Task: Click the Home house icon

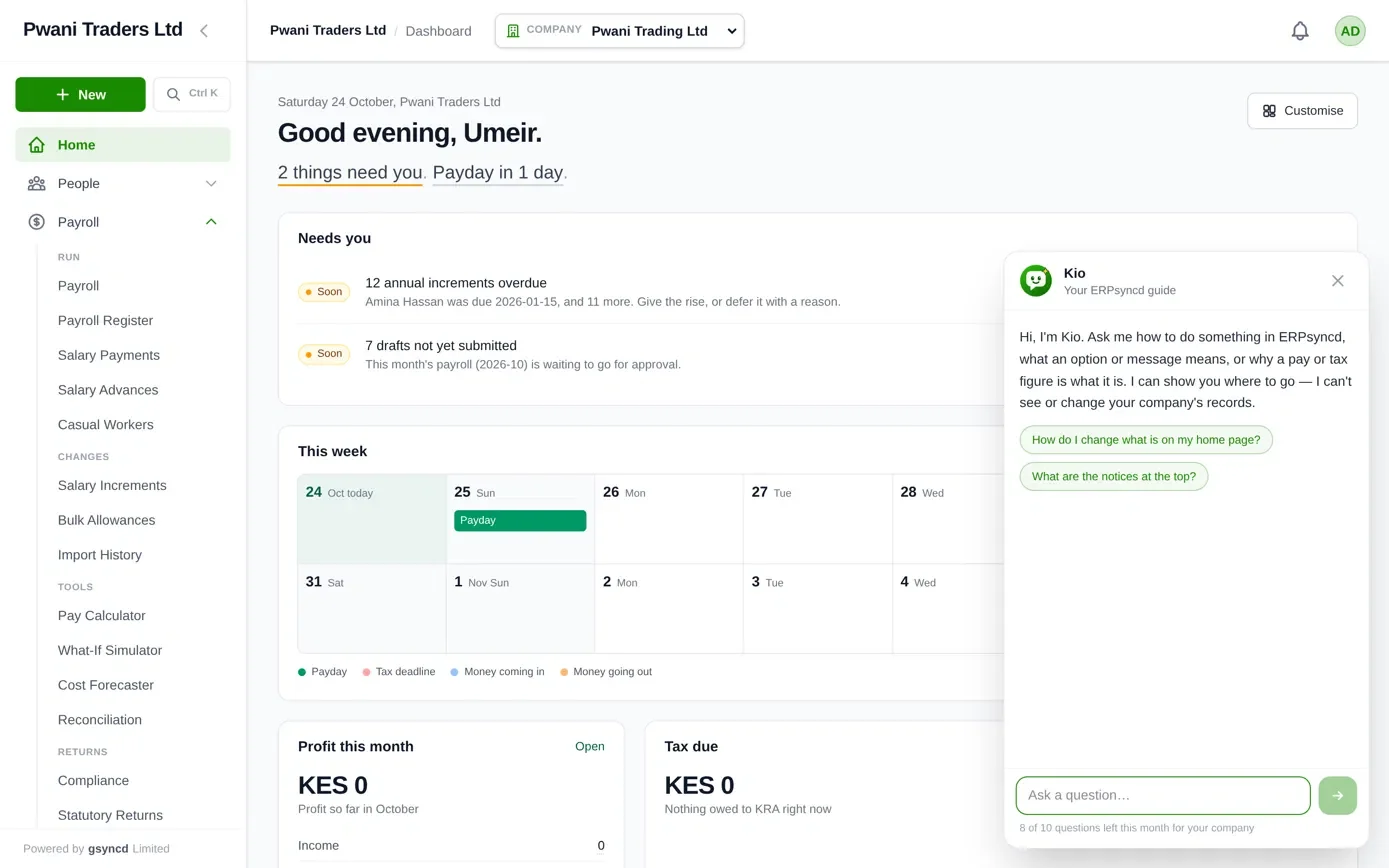Action: (37, 145)
